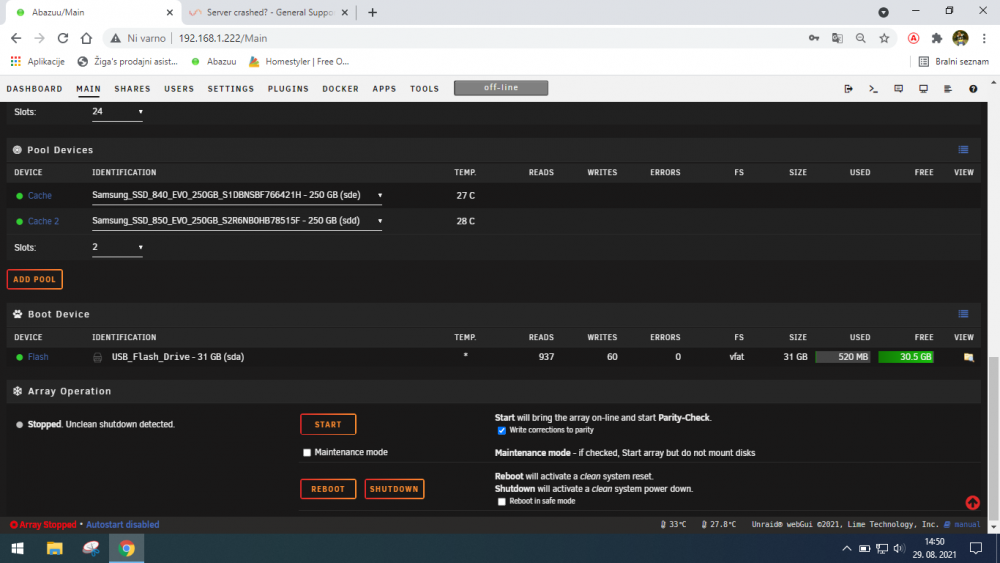Viewport: 1000px width, 563px height.
Task: Open the Settings menu
Action: [x=231, y=89]
